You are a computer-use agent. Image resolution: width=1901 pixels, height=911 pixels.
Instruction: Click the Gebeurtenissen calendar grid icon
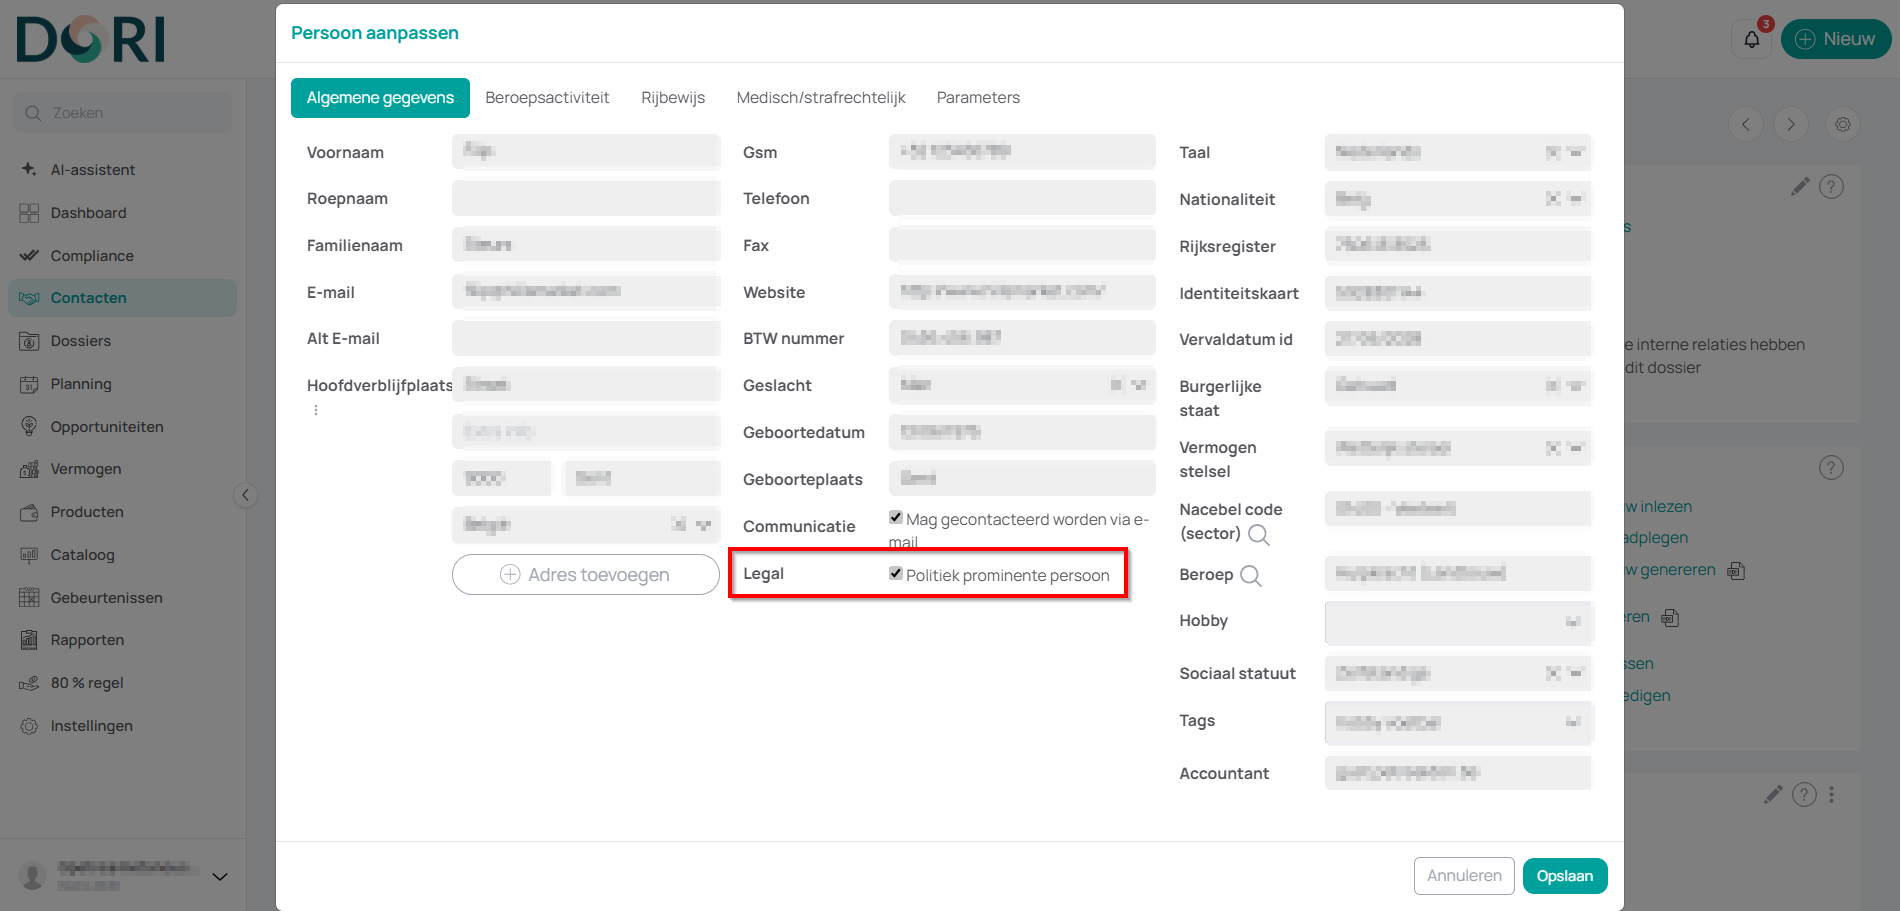29,597
